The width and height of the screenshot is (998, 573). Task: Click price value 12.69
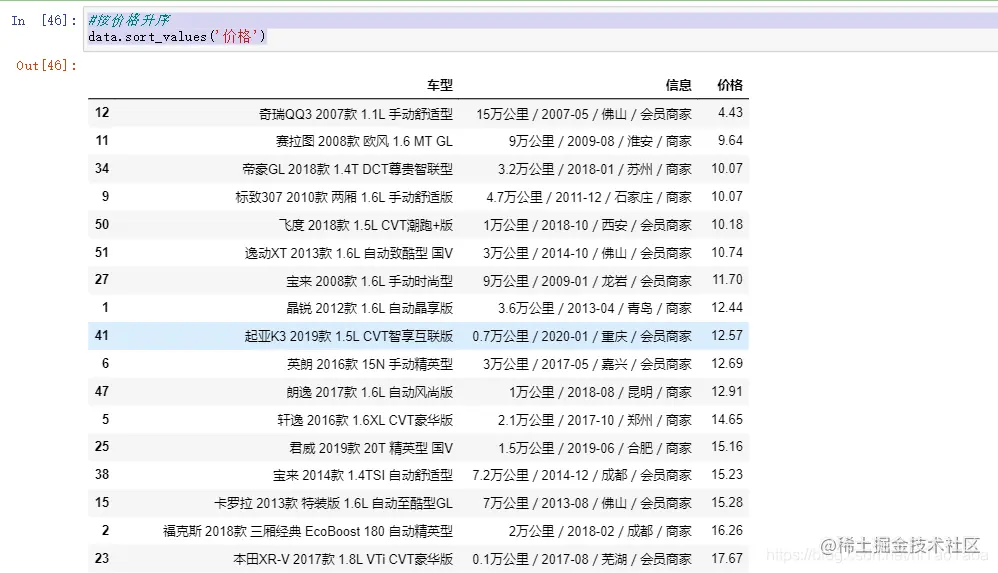727,364
